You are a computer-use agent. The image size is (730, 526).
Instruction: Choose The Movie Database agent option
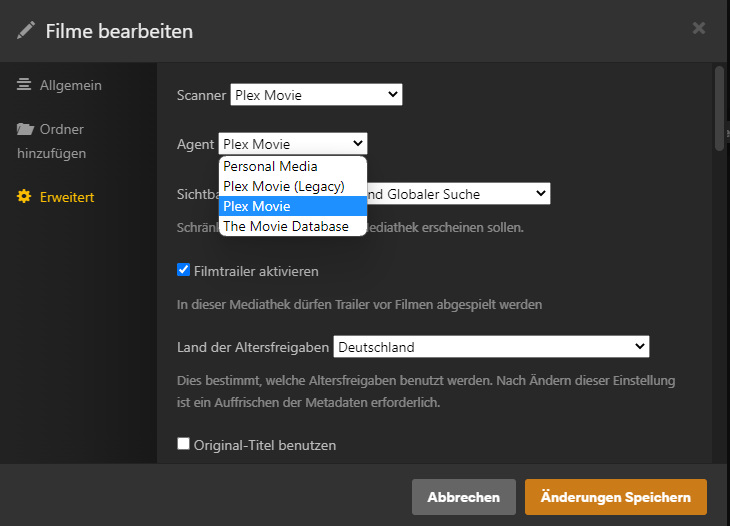[x=293, y=226]
